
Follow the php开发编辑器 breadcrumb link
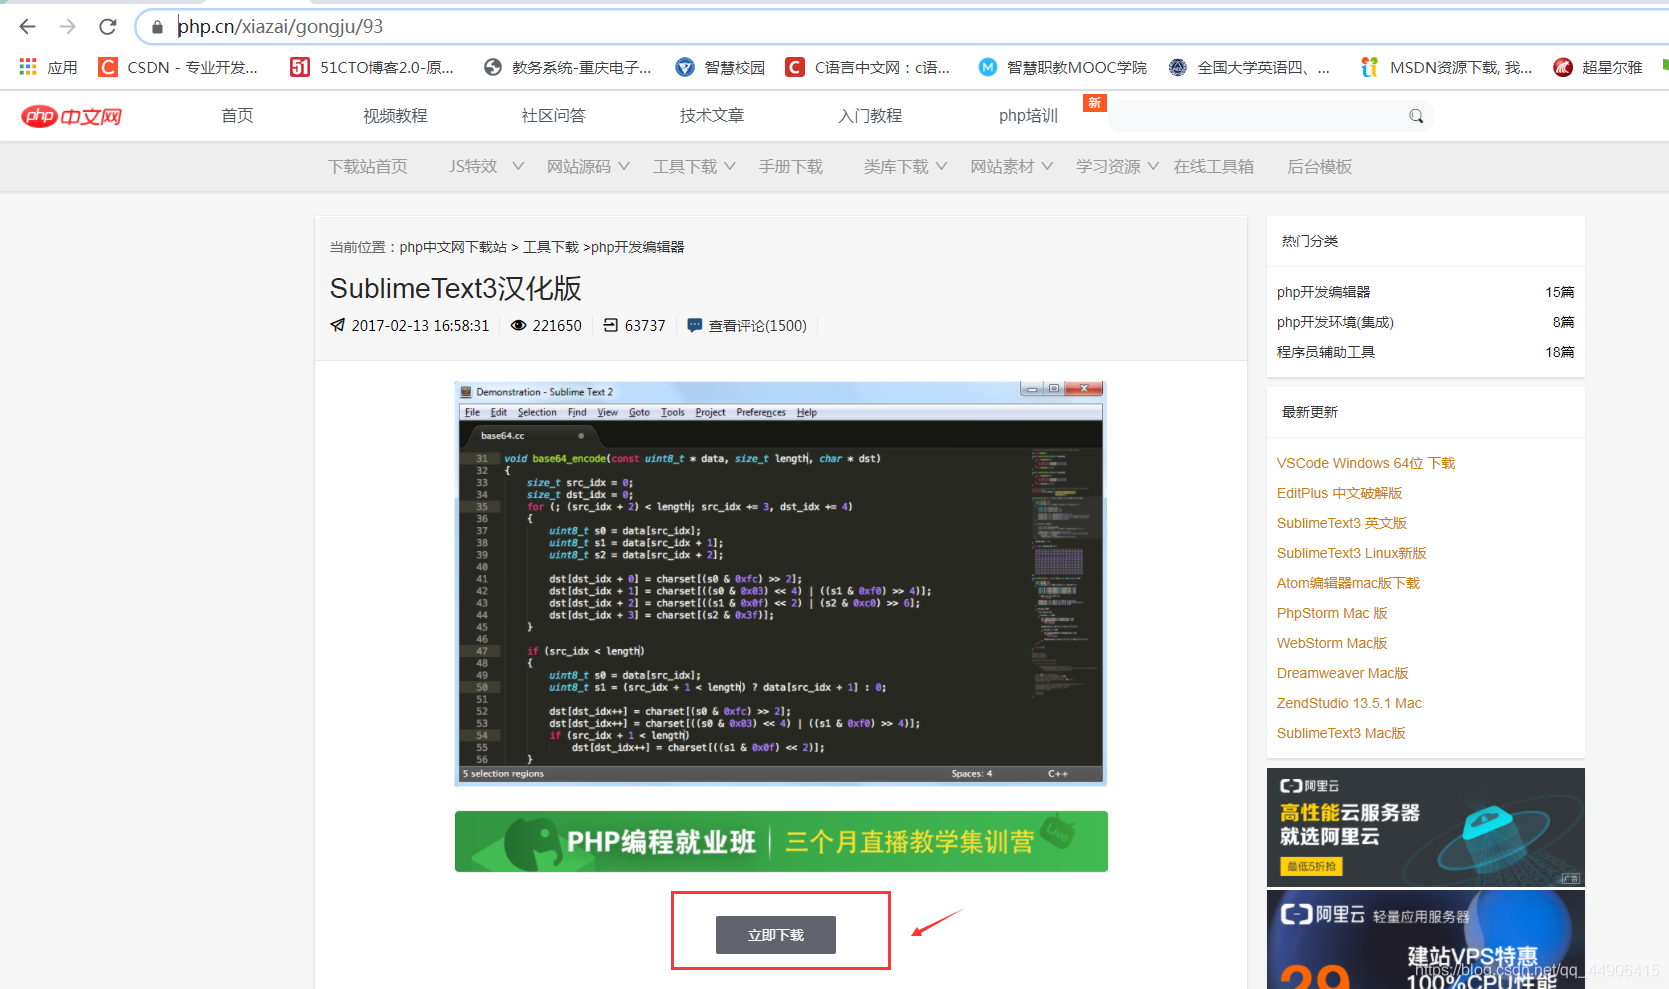coord(637,247)
